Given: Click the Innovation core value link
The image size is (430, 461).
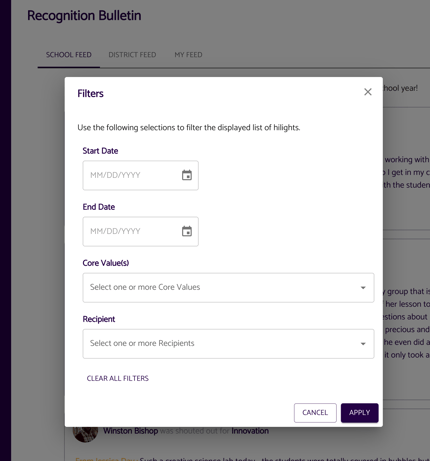Looking at the screenshot, I should coord(250,431).
